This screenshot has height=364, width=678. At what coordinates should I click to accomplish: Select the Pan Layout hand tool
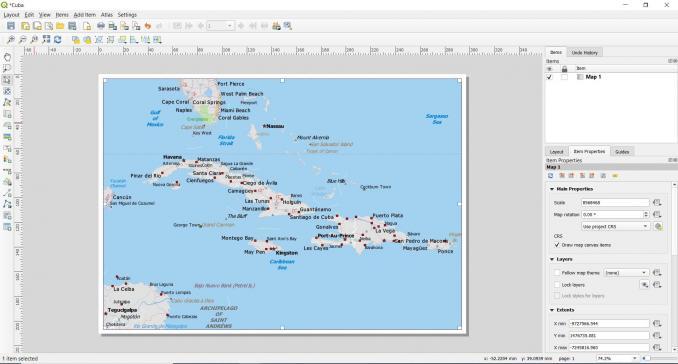point(7,57)
